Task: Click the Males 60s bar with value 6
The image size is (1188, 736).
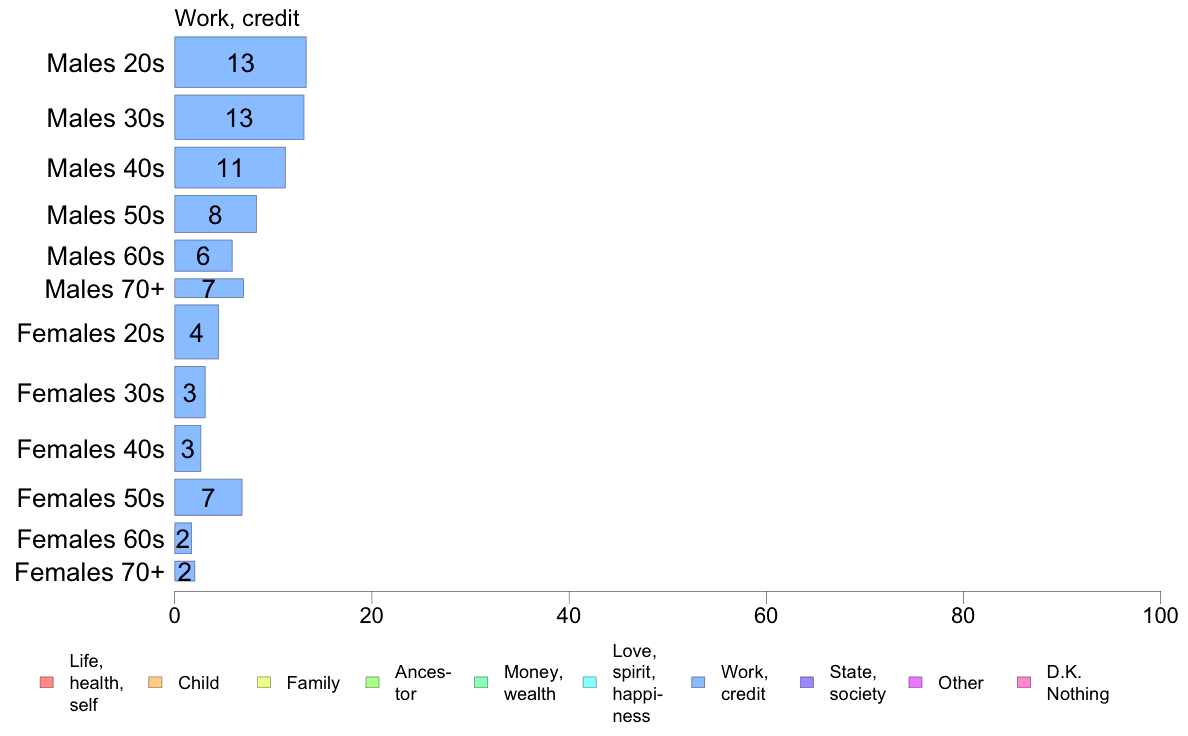Action: tap(204, 255)
